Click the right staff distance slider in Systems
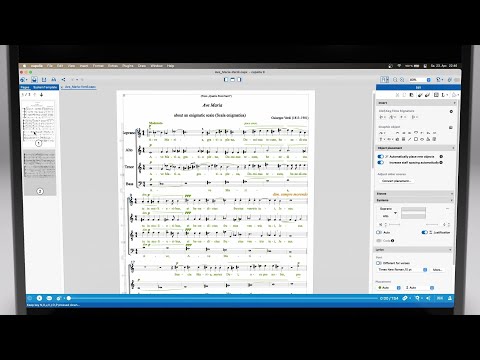480x360 pixels. pyautogui.click(x=432, y=225)
